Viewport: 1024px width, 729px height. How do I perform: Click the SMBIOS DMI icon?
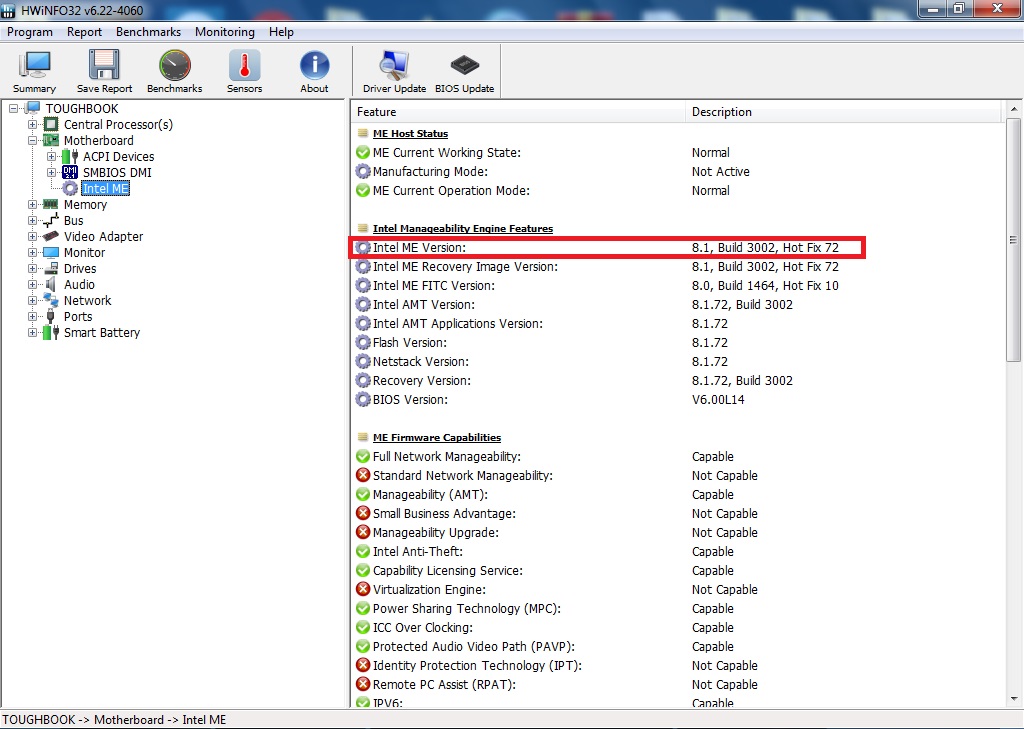(70, 172)
